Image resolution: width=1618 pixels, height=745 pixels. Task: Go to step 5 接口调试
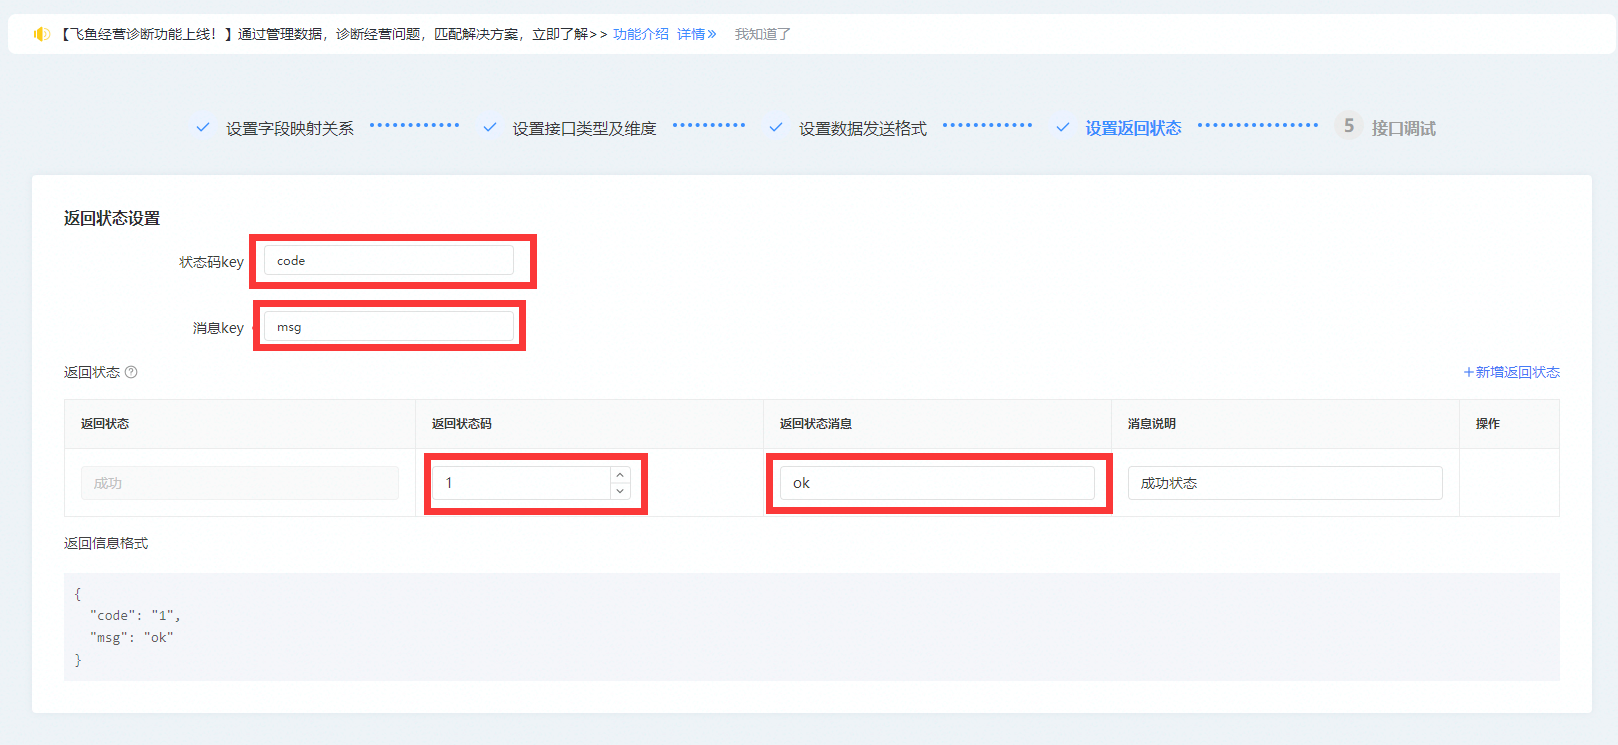(x=1404, y=128)
